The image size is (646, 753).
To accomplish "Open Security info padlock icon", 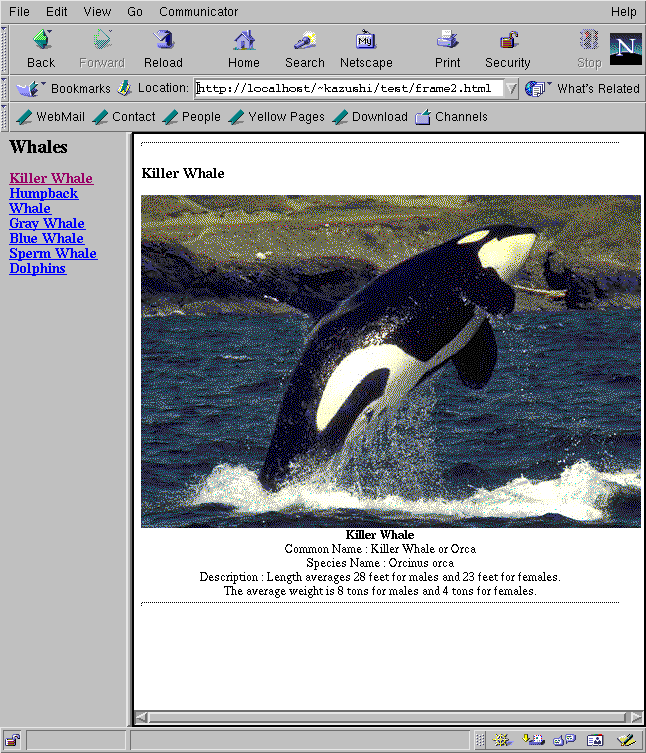I will pos(508,39).
